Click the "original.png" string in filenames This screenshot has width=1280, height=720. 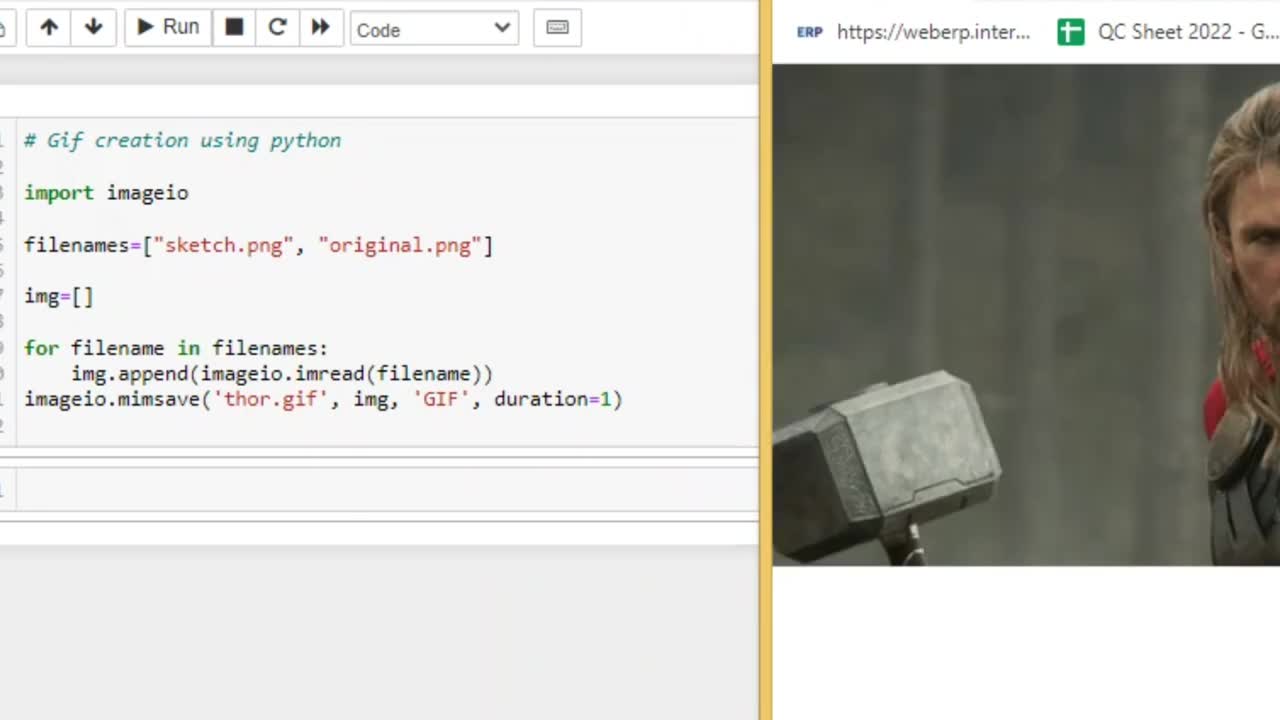click(400, 245)
